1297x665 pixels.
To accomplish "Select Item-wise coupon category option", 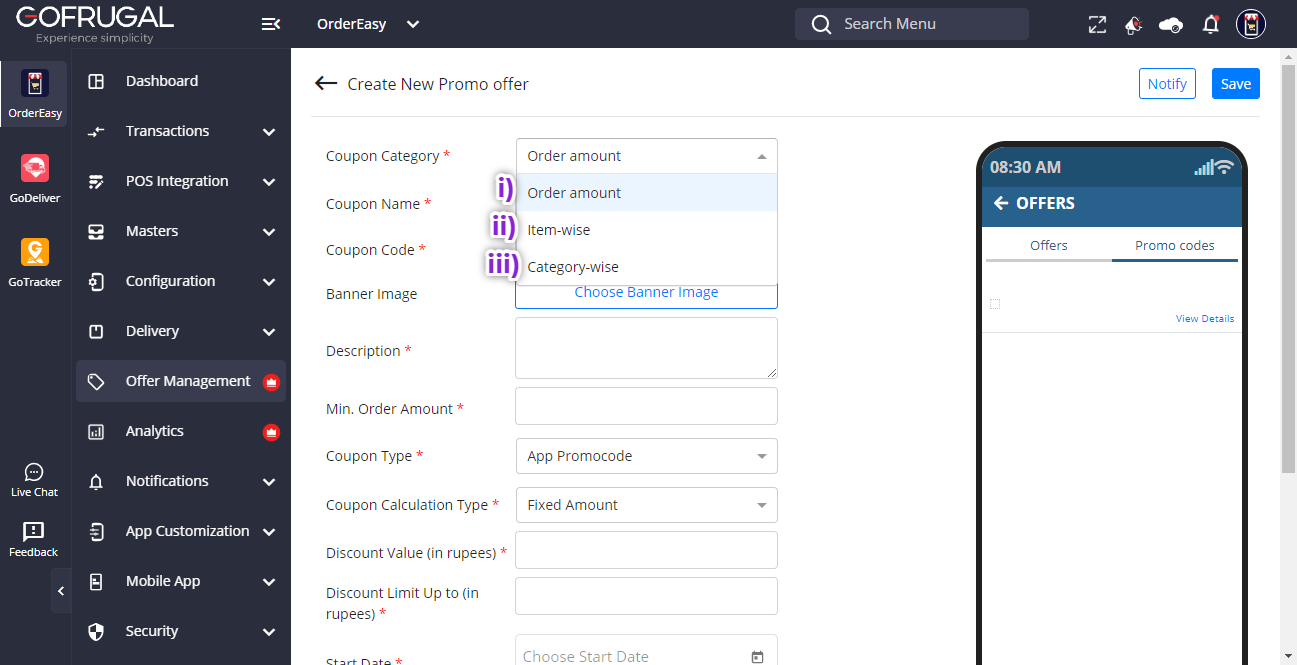I will coord(558,230).
